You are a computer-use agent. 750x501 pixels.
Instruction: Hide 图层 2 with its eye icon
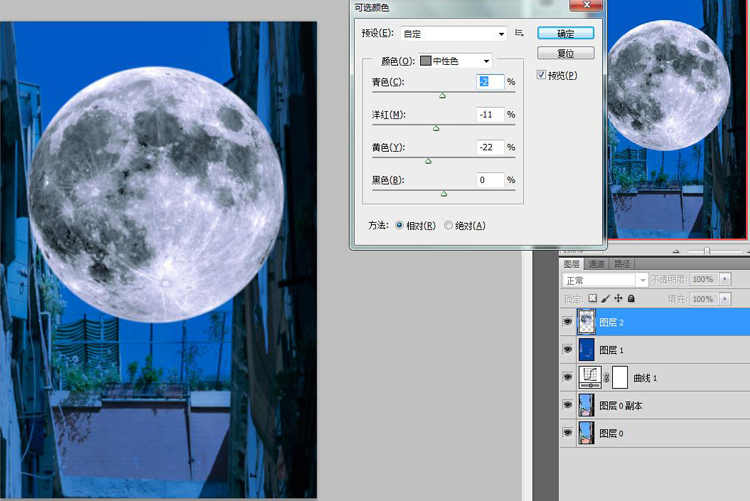[568, 322]
